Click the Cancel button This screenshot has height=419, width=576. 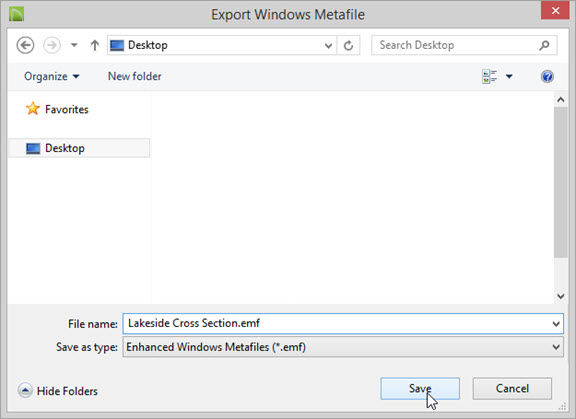click(512, 389)
